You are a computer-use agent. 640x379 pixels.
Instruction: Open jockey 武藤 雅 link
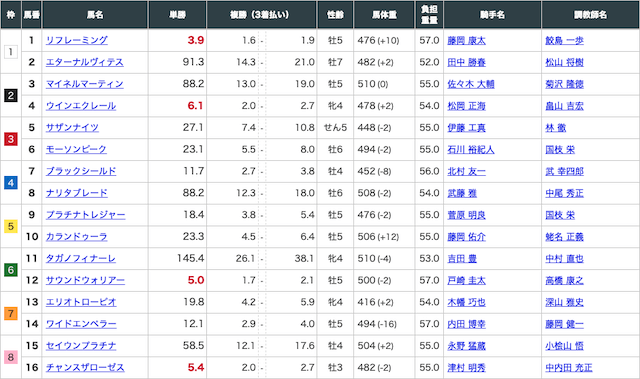click(x=462, y=193)
